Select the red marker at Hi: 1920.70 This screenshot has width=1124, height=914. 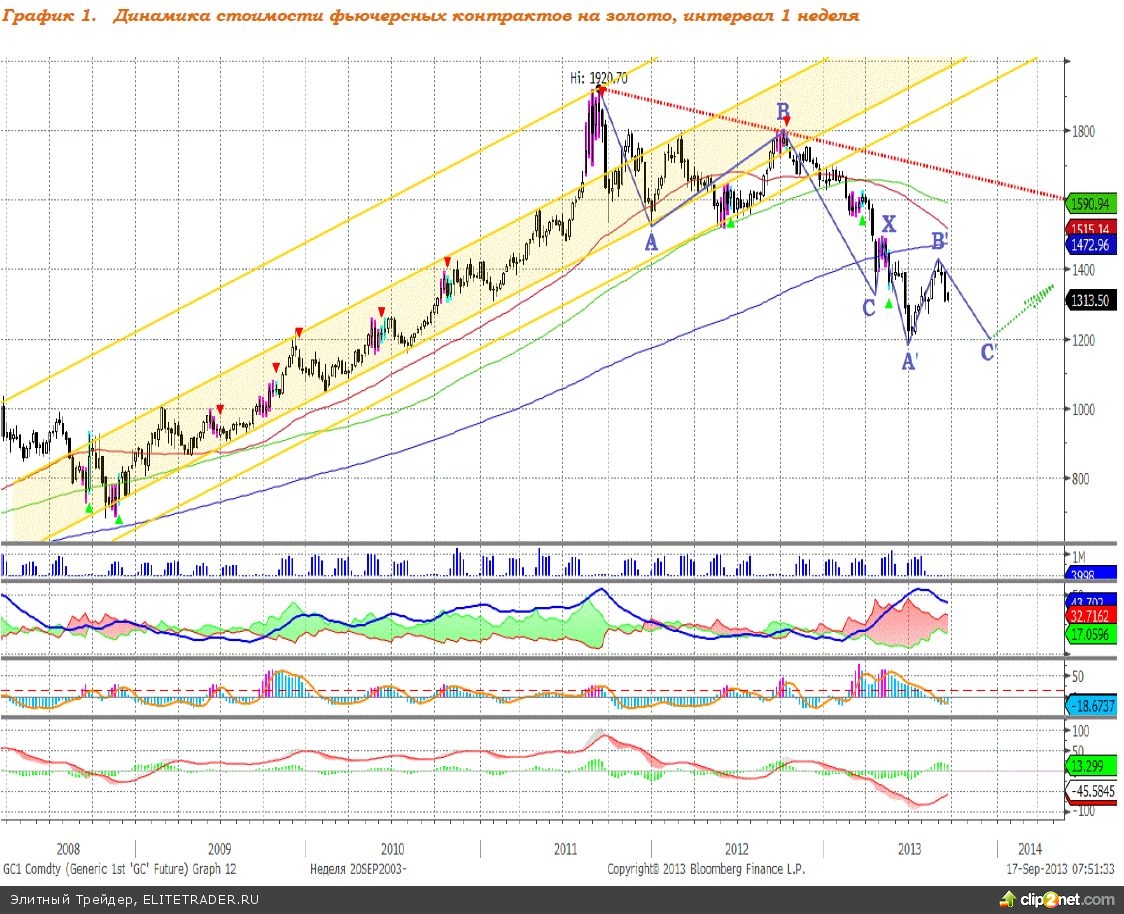pos(601,90)
